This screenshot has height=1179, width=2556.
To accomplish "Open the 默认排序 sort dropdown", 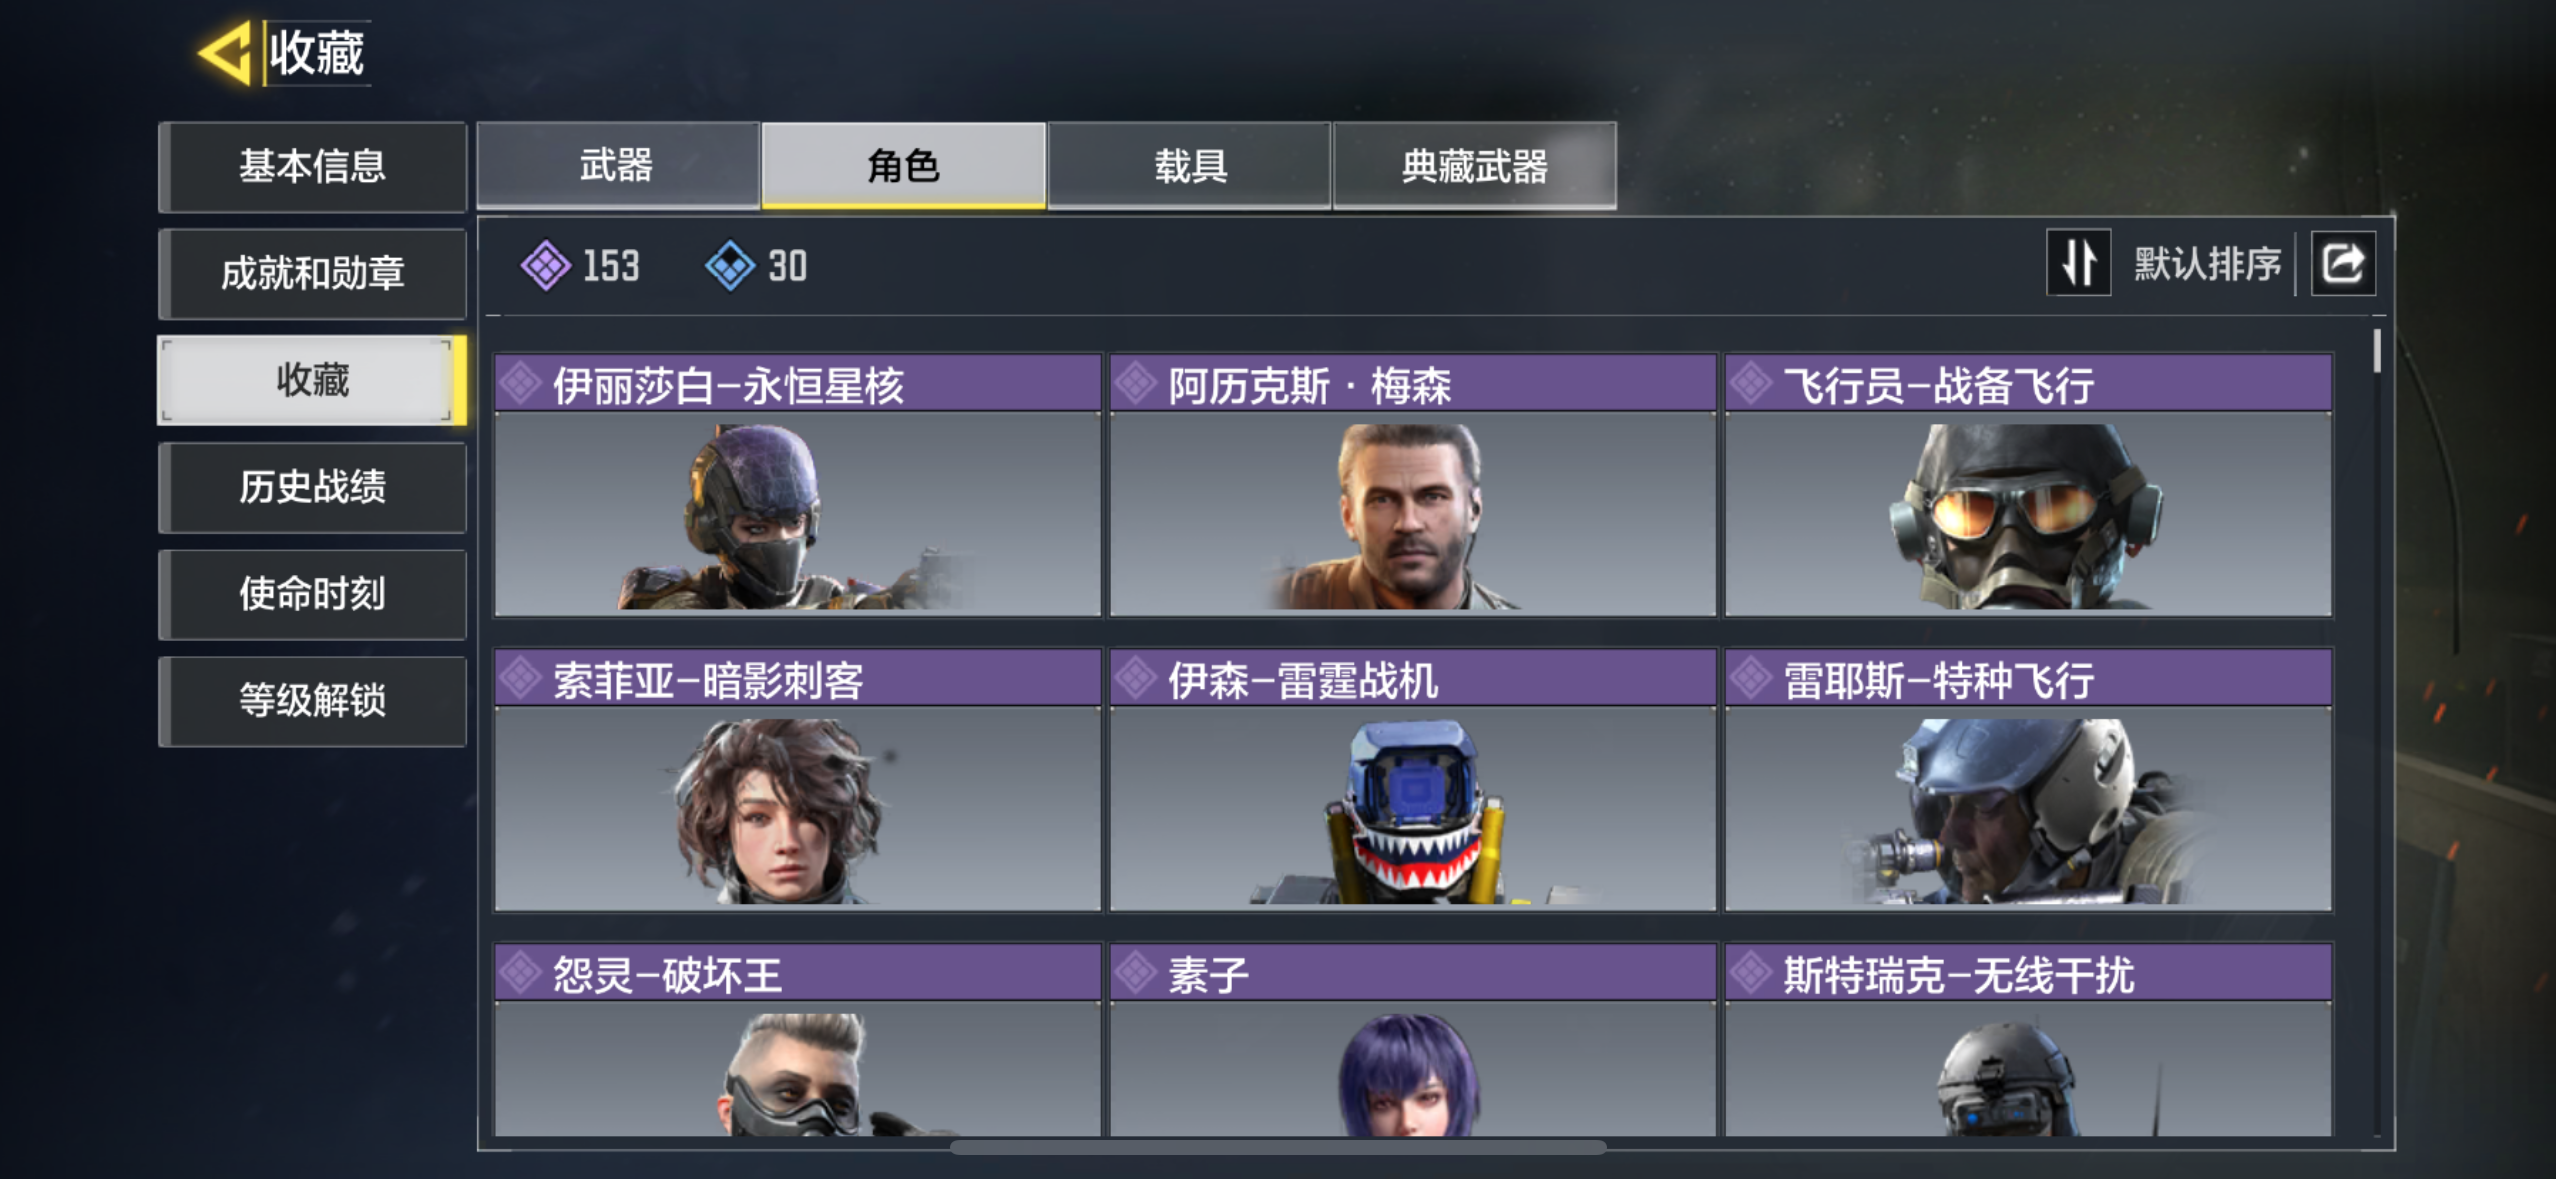I will pyautogui.click(x=2207, y=264).
